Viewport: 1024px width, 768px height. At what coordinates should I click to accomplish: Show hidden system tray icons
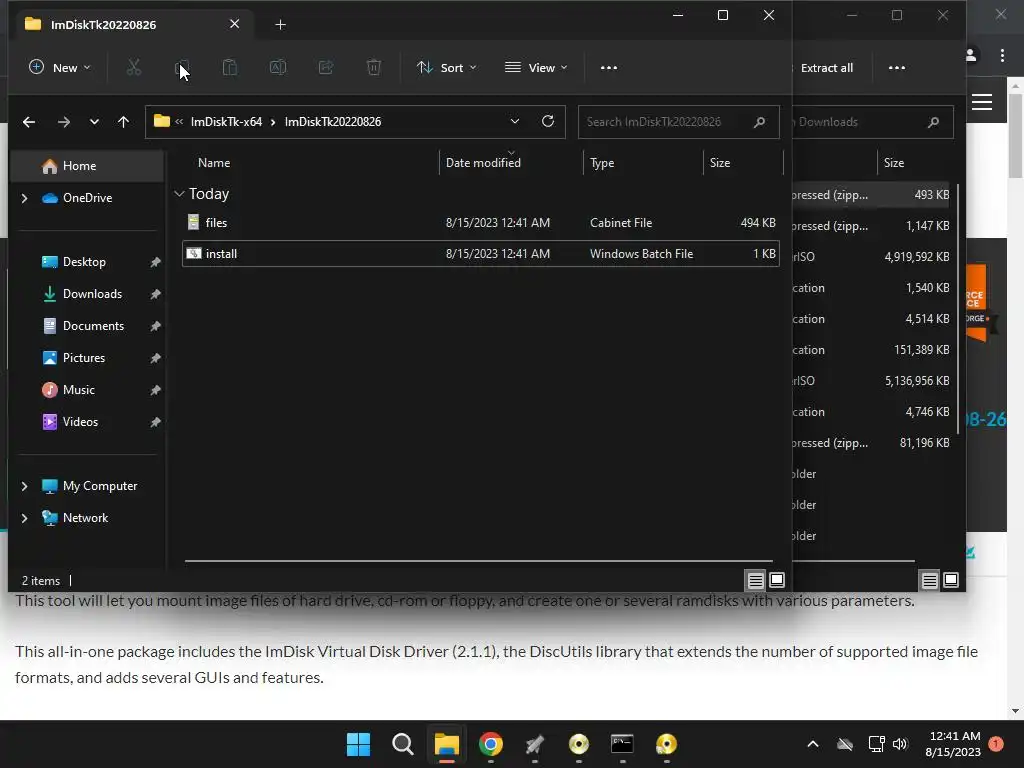pyautogui.click(x=813, y=744)
